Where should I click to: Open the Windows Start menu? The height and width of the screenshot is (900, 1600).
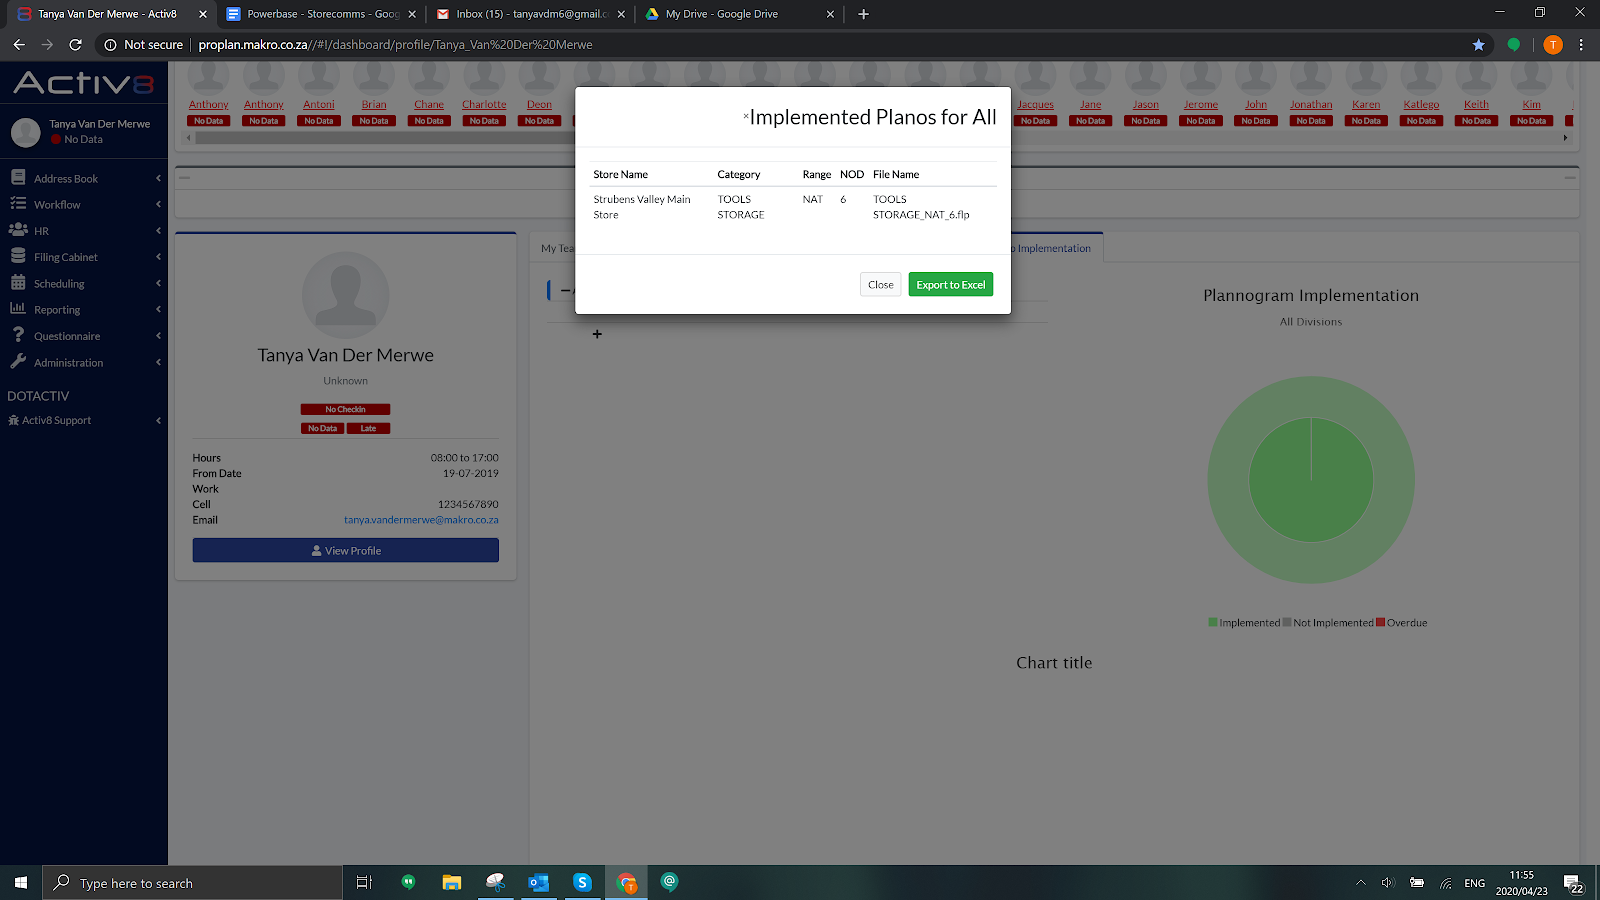21,883
